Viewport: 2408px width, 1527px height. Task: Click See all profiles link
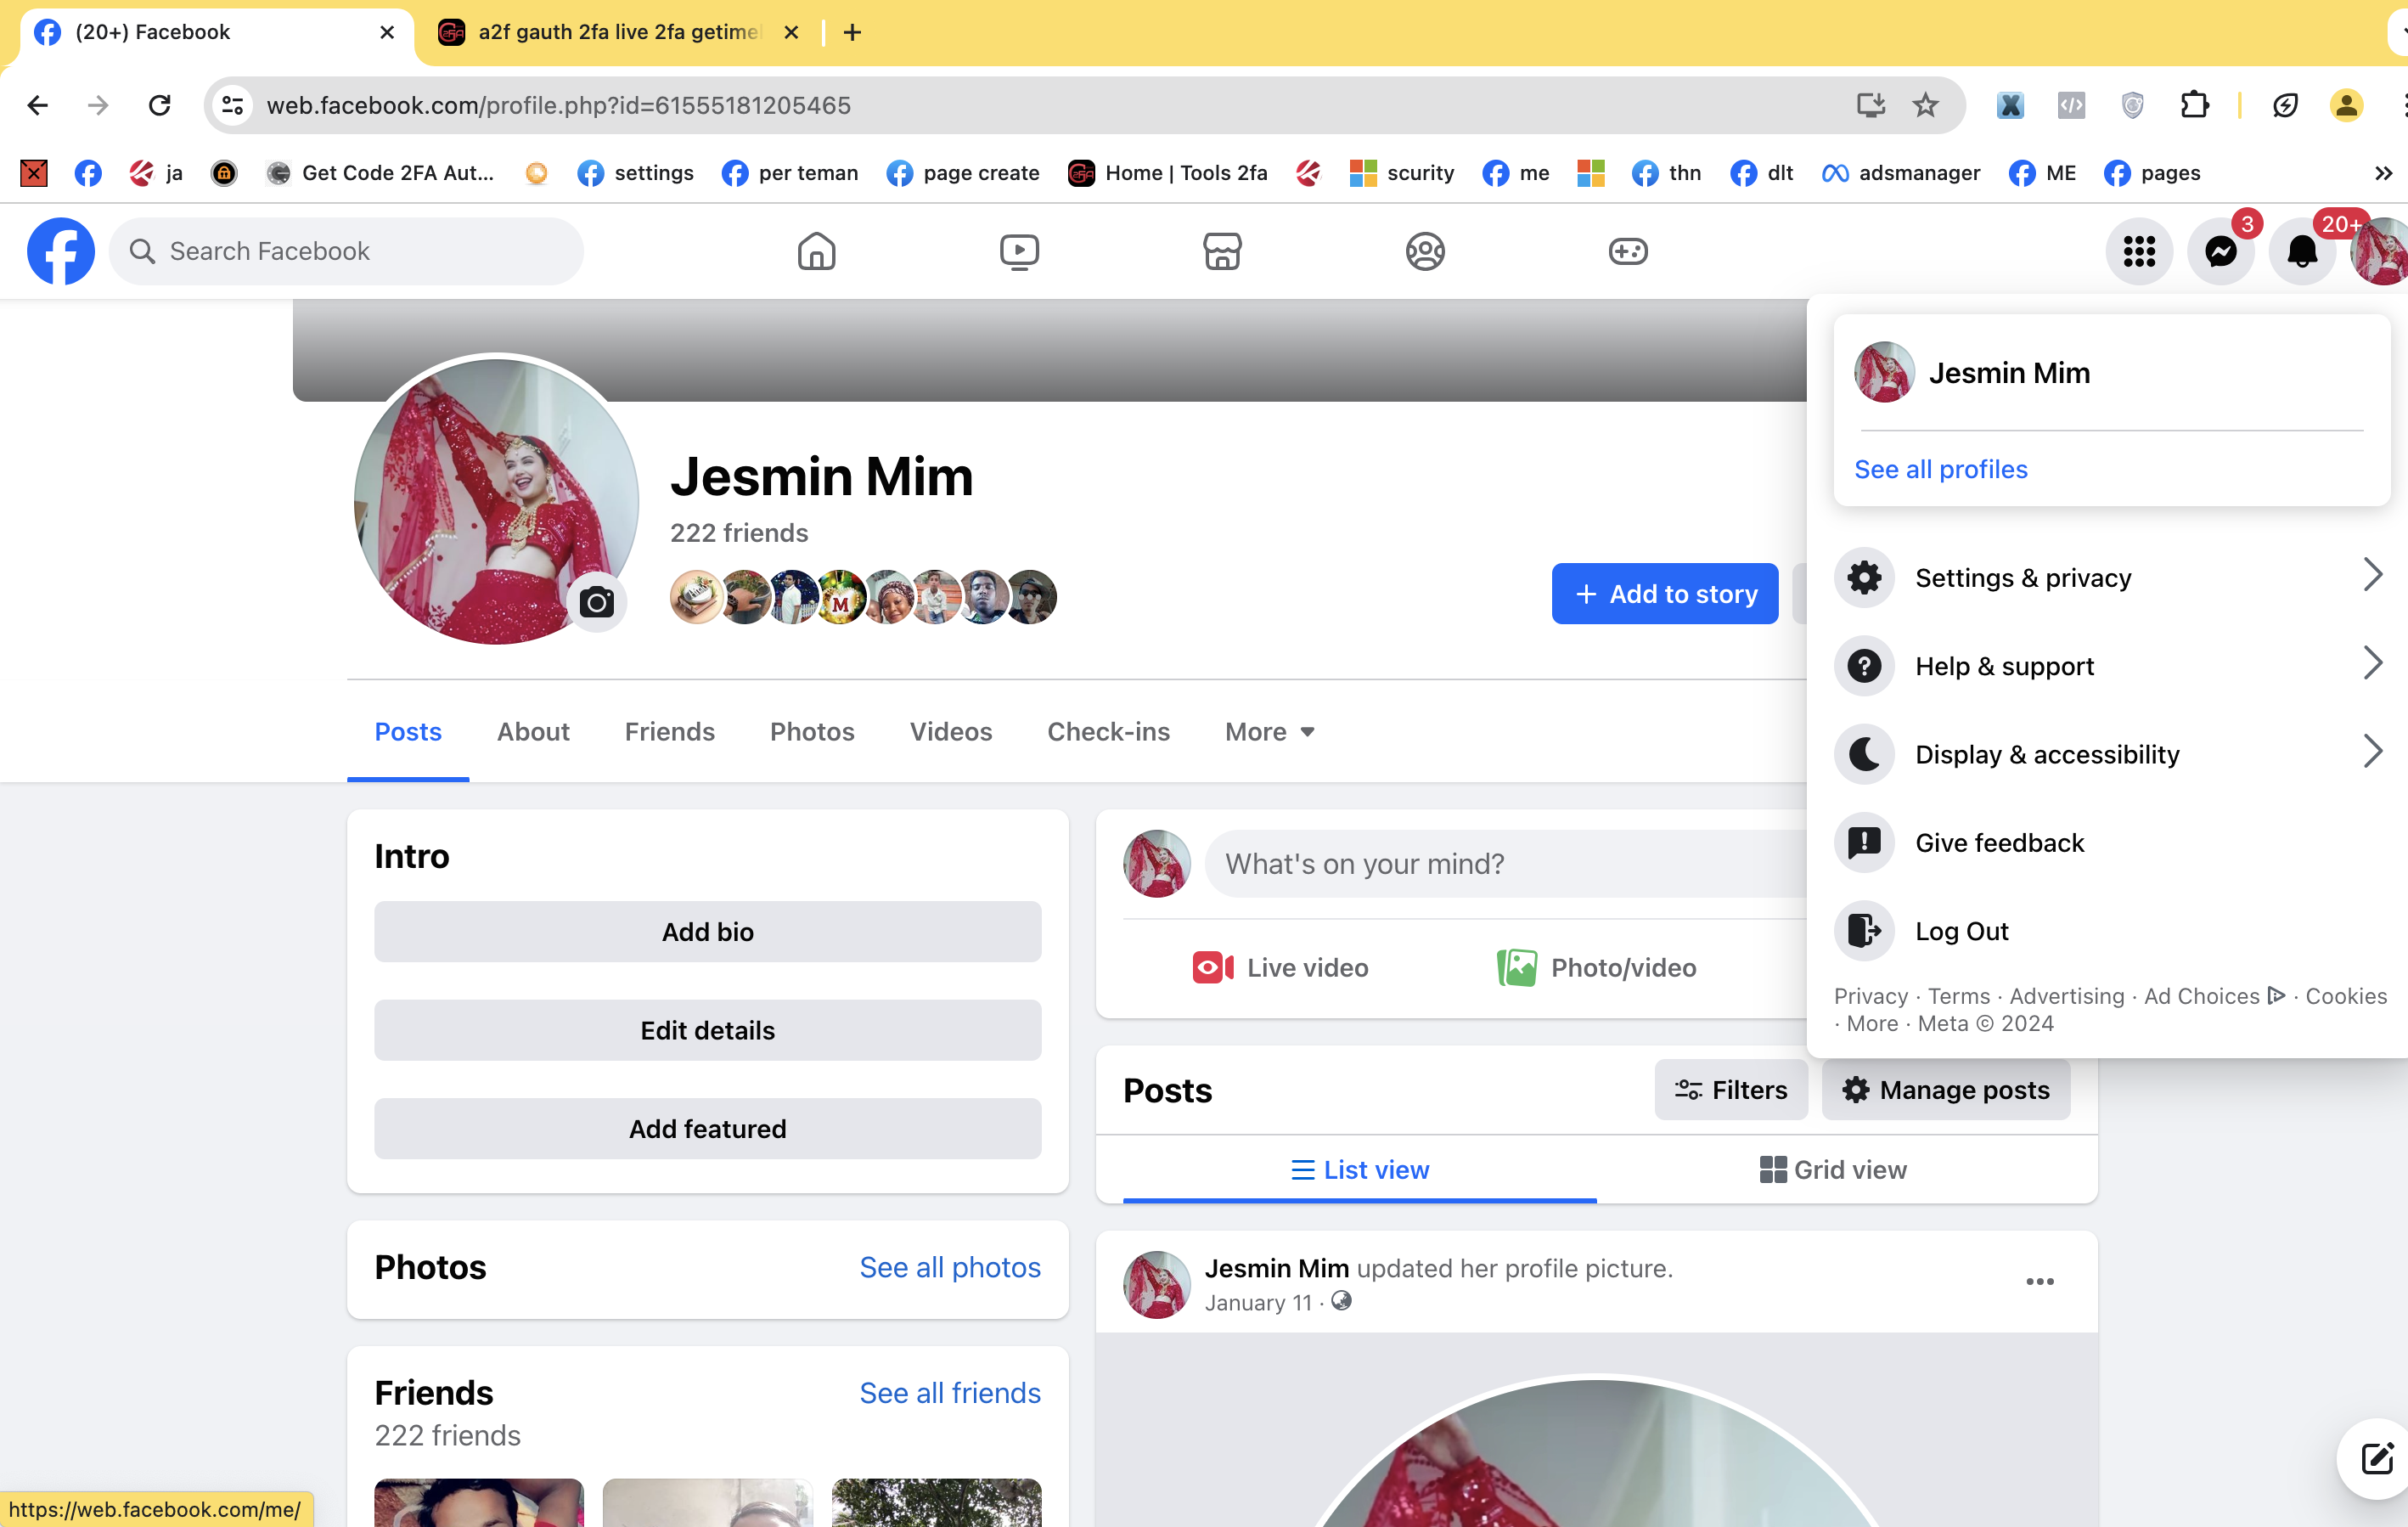click(1940, 469)
